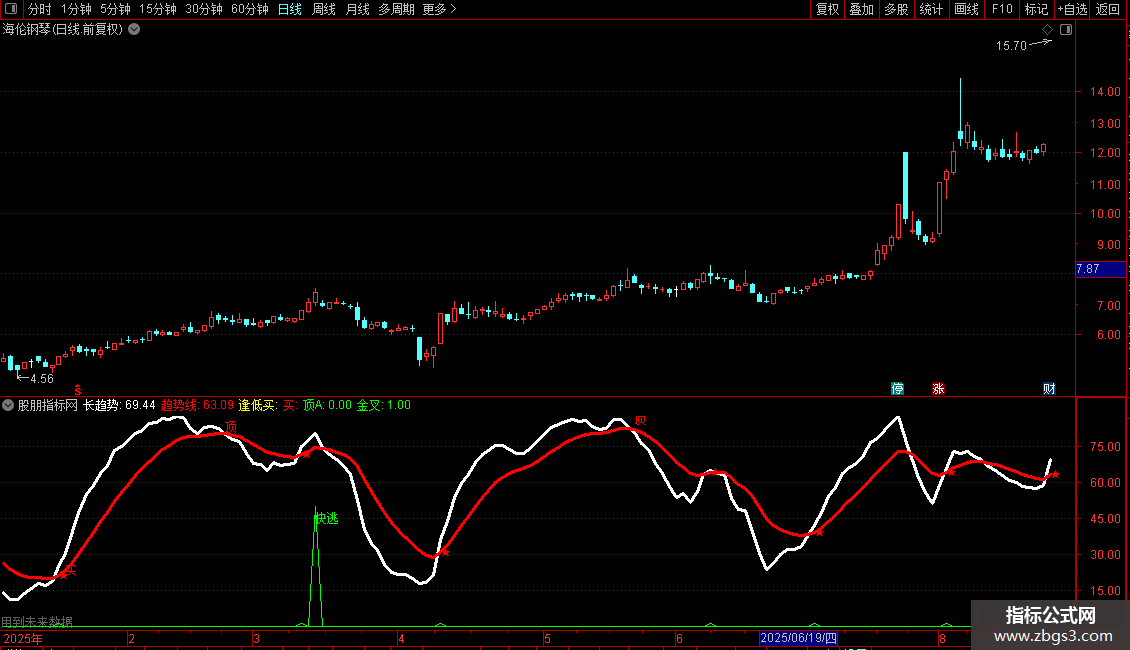
Task: Open the 多股 multi-stock view
Action: (x=896, y=9)
